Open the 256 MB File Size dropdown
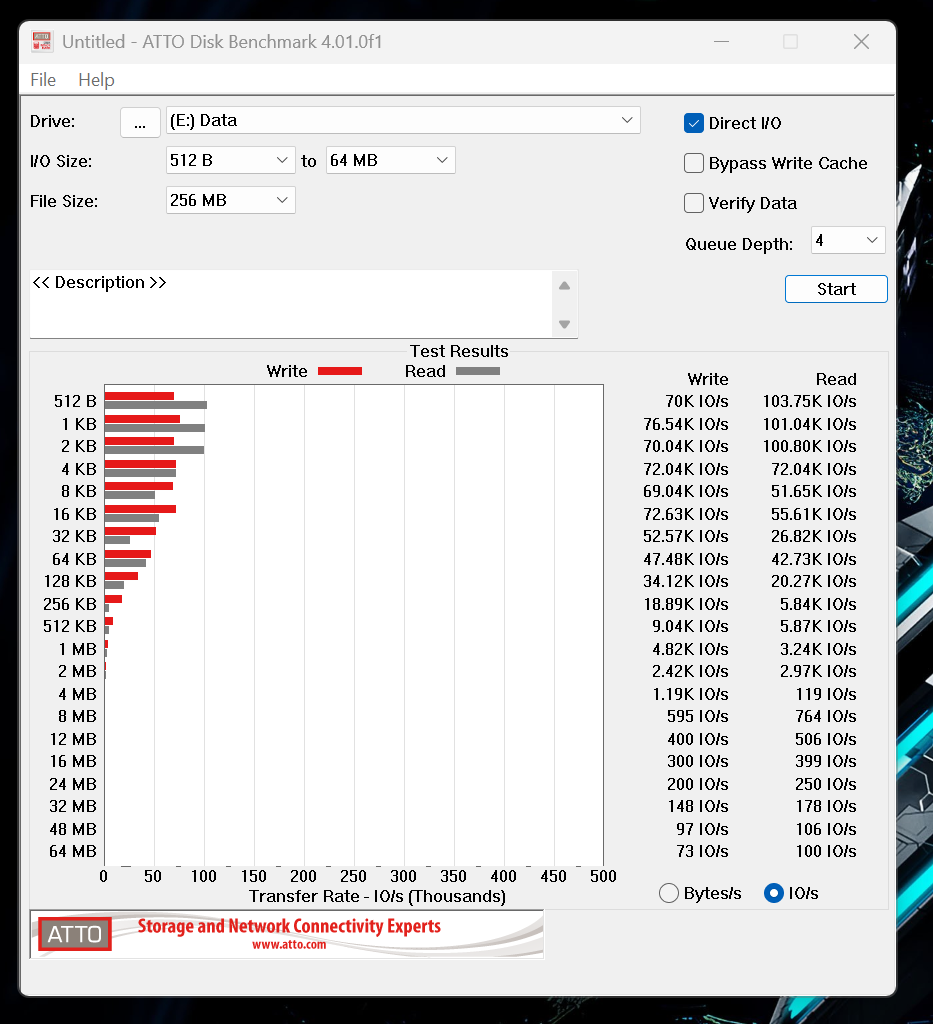 (230, 200)
